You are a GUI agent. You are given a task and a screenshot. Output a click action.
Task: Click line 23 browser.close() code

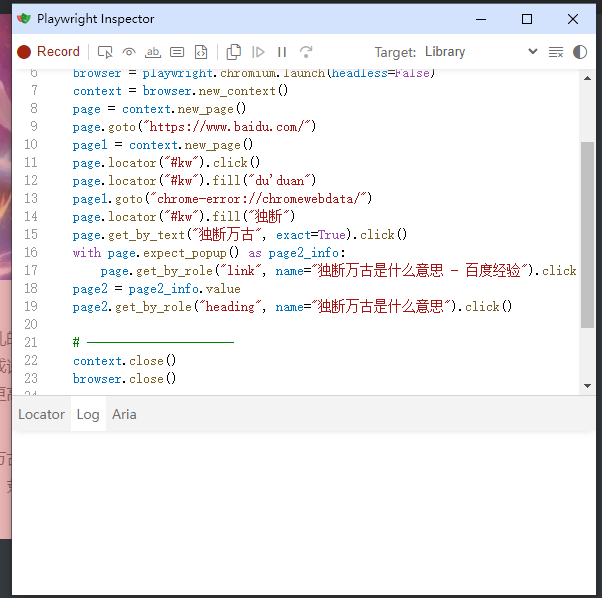(124, 379)
